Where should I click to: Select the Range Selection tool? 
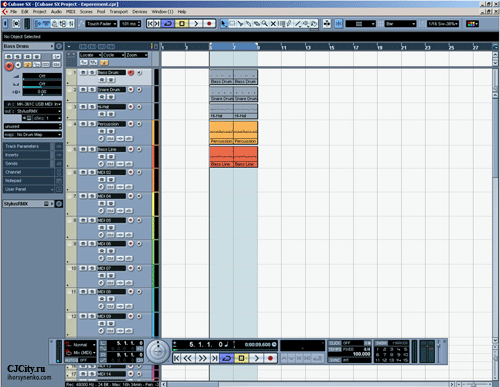coord(232,24)
